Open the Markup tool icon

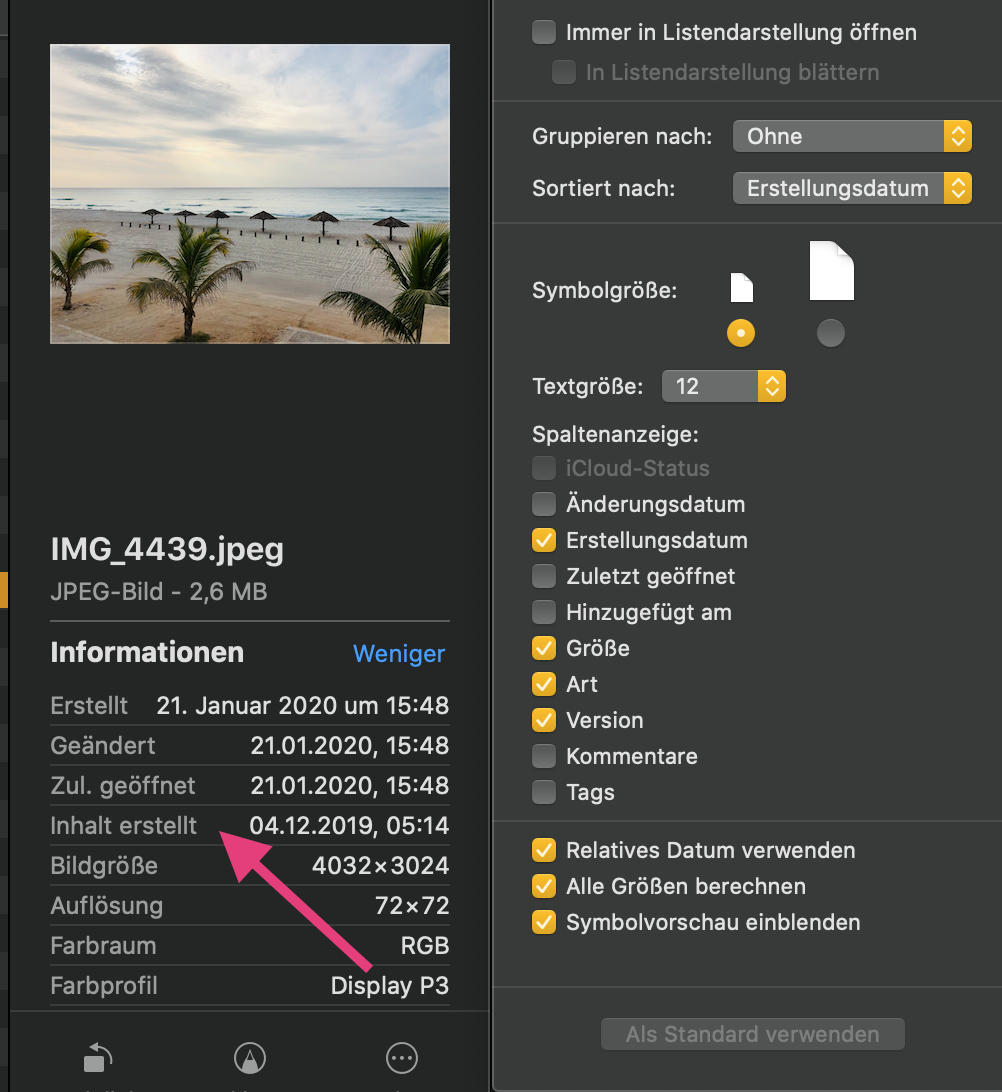[249, 1057]
